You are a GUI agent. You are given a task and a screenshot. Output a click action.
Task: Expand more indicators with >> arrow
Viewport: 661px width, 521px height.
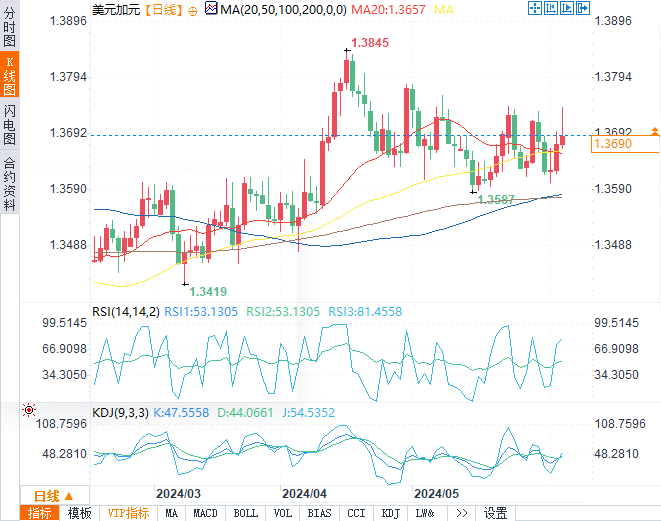point(462,513)
